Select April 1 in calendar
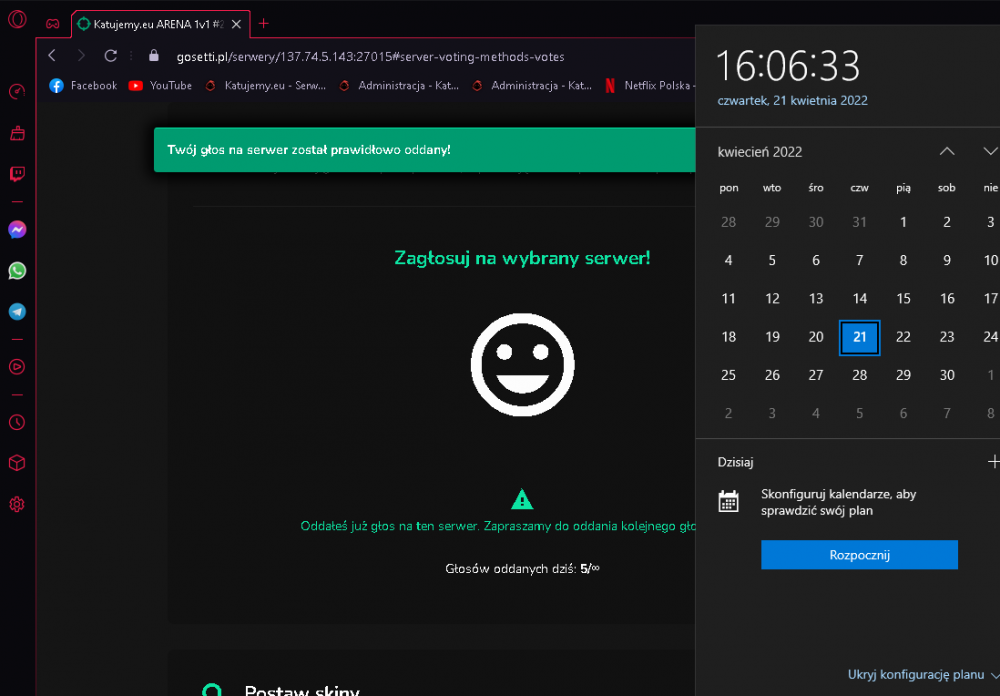 (x=903, y=222)
